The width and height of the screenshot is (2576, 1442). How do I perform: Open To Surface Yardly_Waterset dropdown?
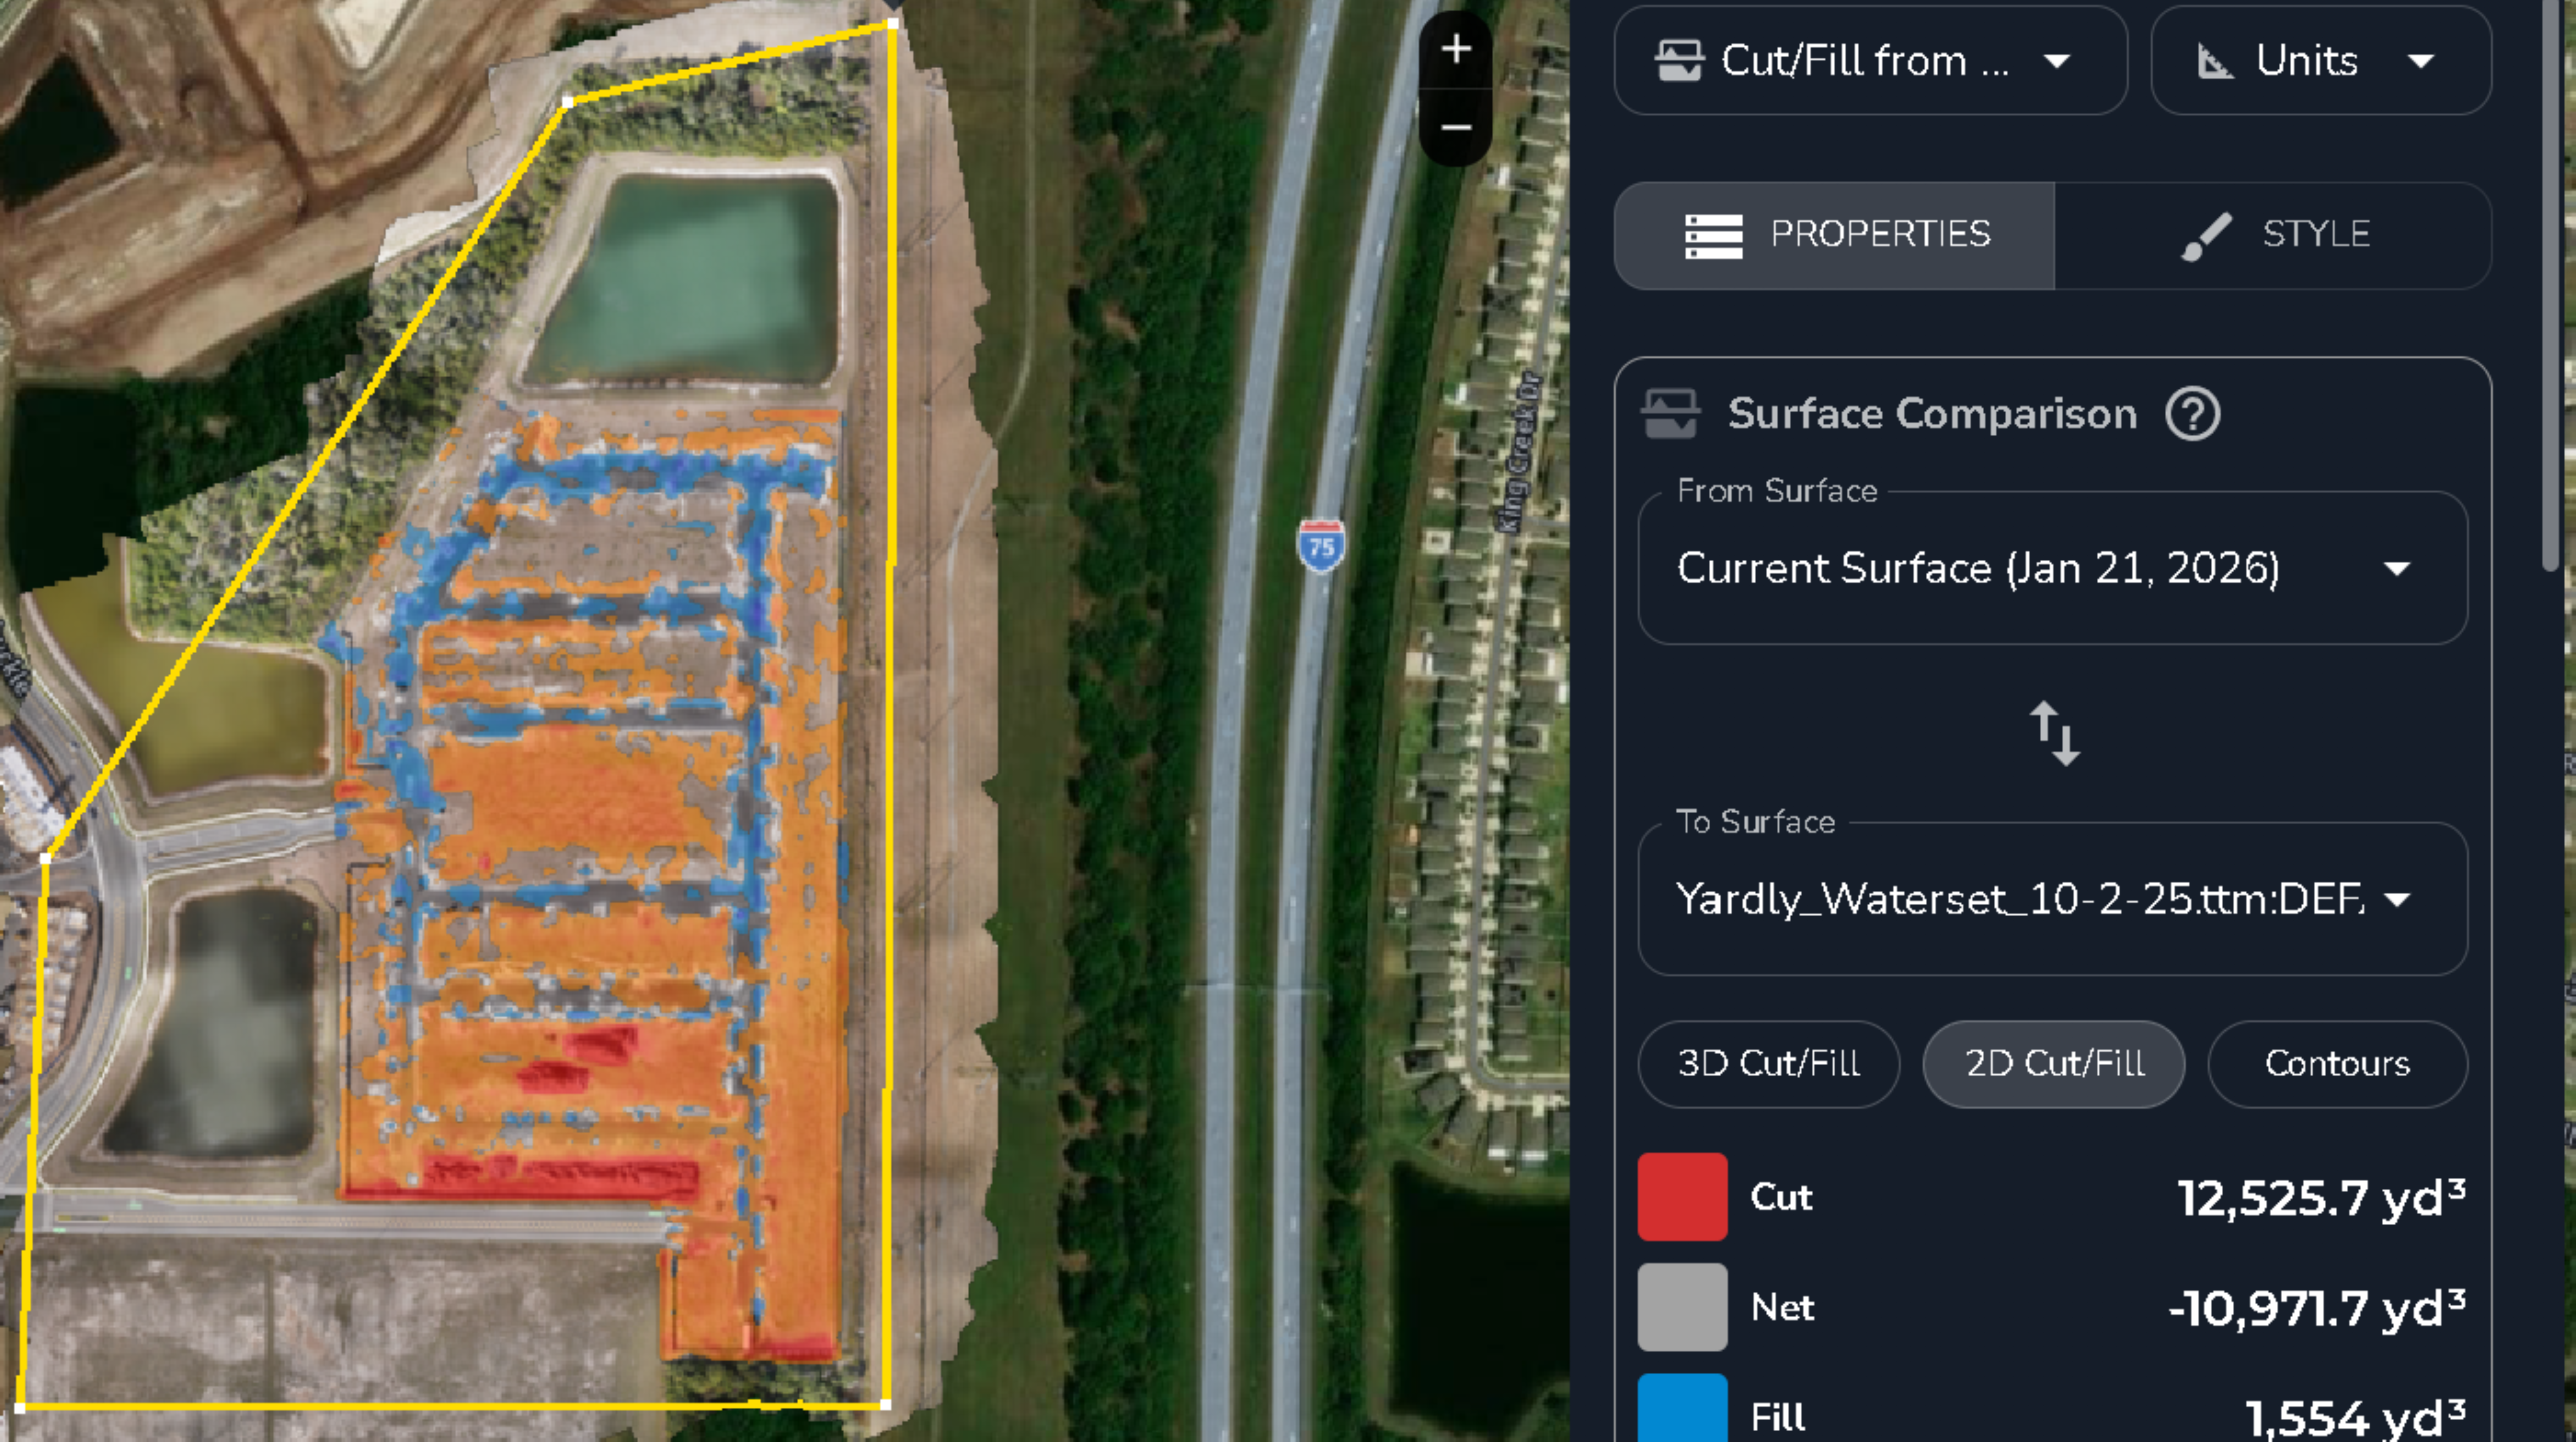tap(2052, 899)
